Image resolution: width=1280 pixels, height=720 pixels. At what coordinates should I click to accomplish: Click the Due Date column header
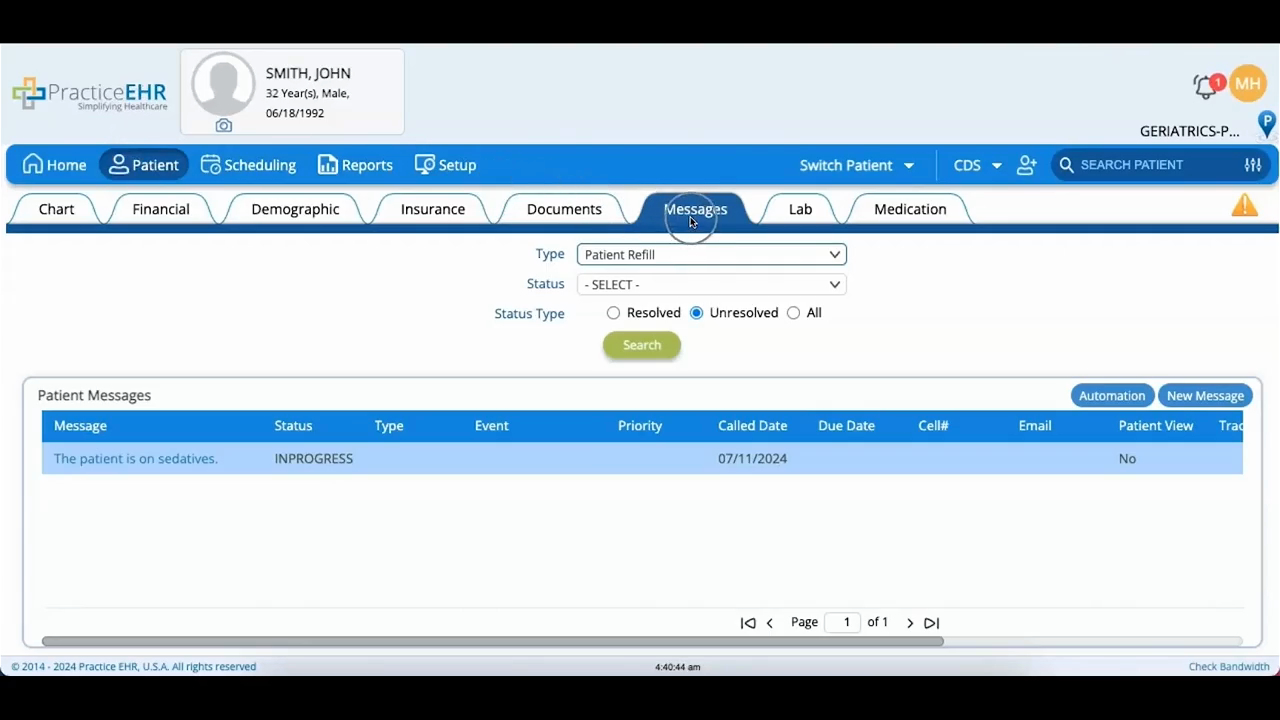[x=846, y=426]
